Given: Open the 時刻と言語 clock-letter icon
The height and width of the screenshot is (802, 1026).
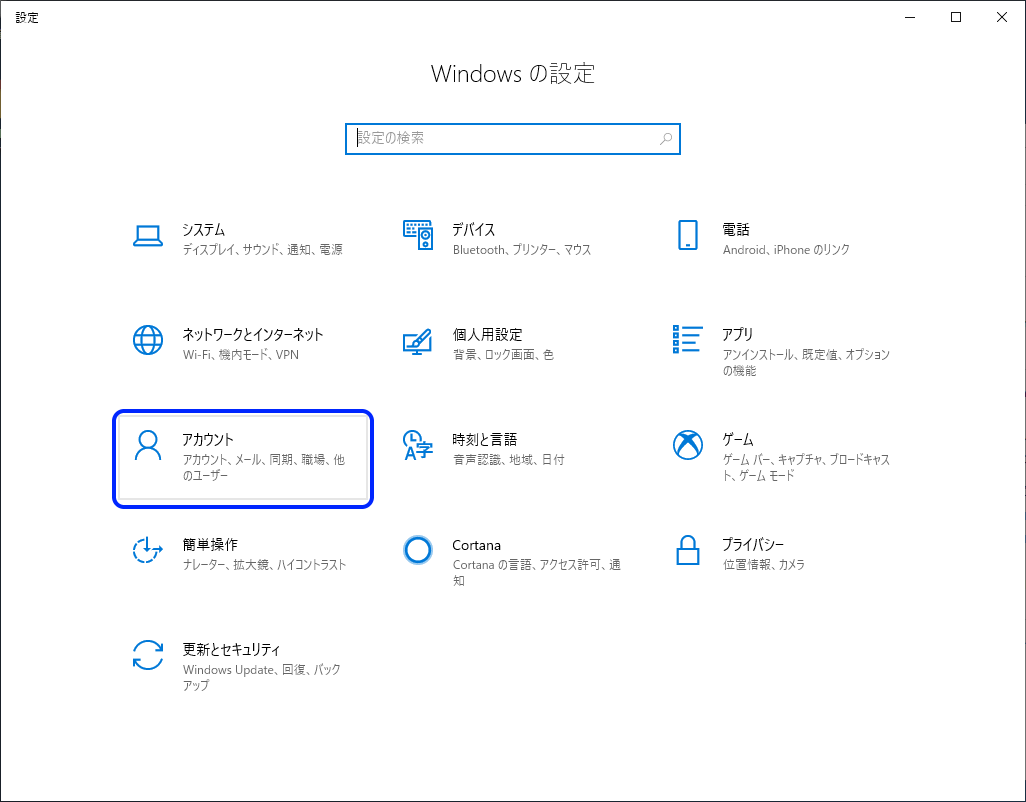Looking at the screenshot, I should [x=417, y=445].
